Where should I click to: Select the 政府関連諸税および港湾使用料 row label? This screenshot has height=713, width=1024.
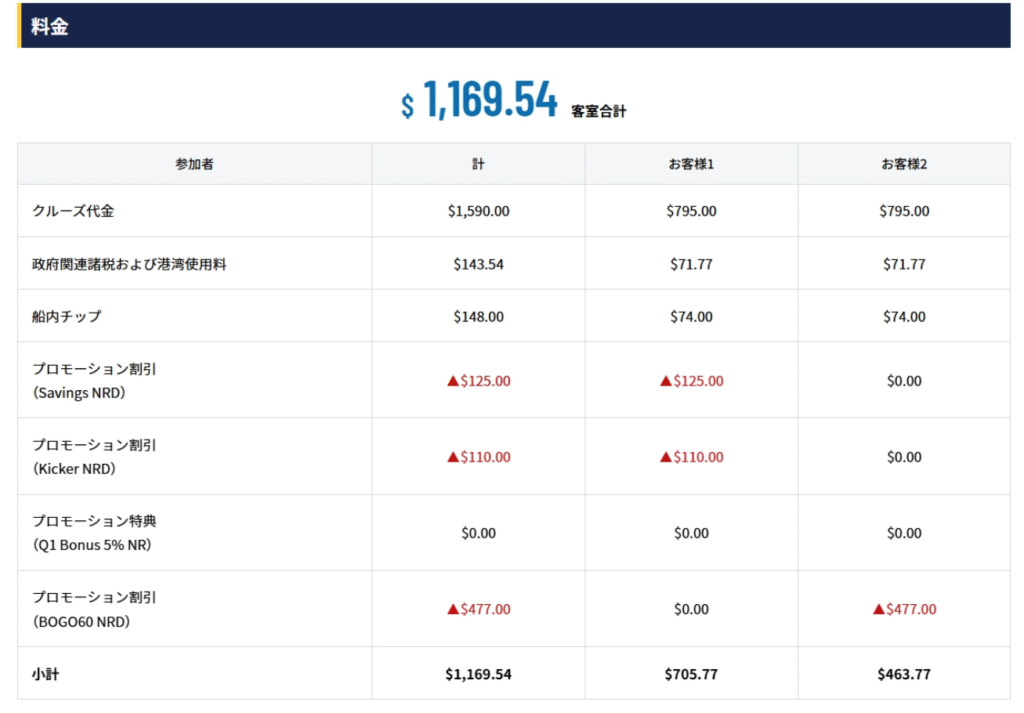coord(129,264)
